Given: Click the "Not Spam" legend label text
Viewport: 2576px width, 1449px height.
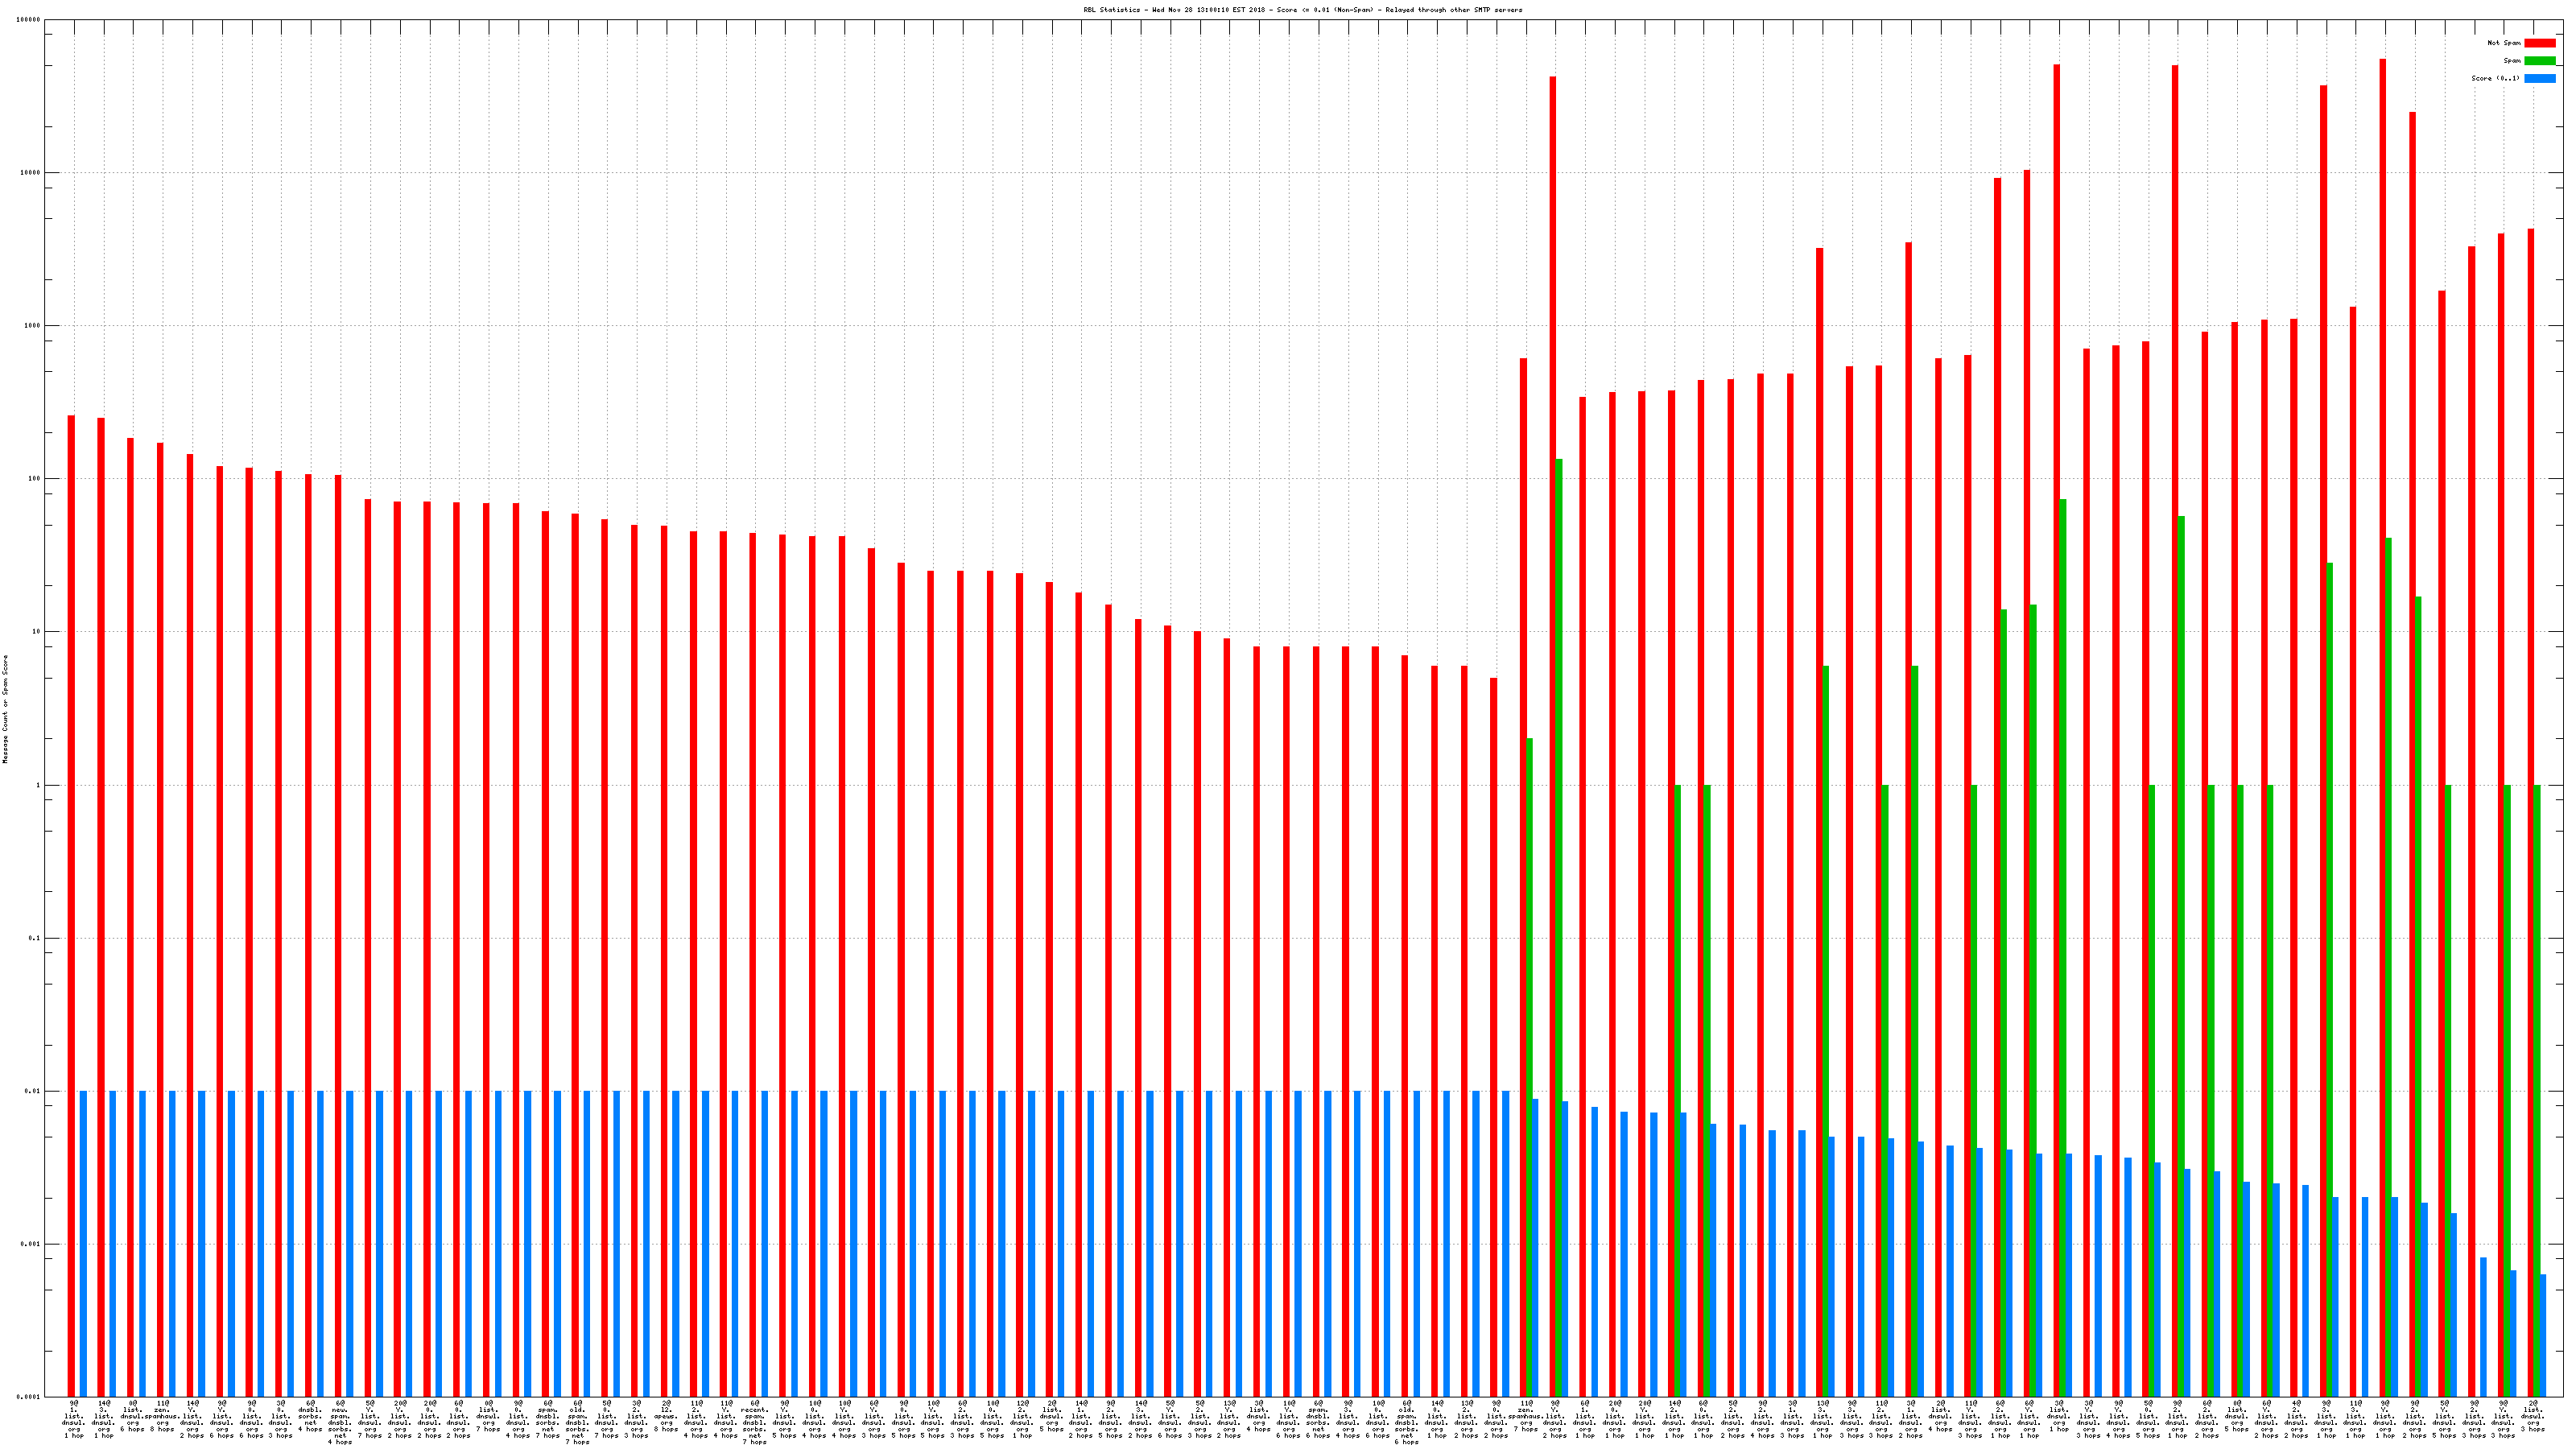Looking at the screenshot, I should point(2504,43).
